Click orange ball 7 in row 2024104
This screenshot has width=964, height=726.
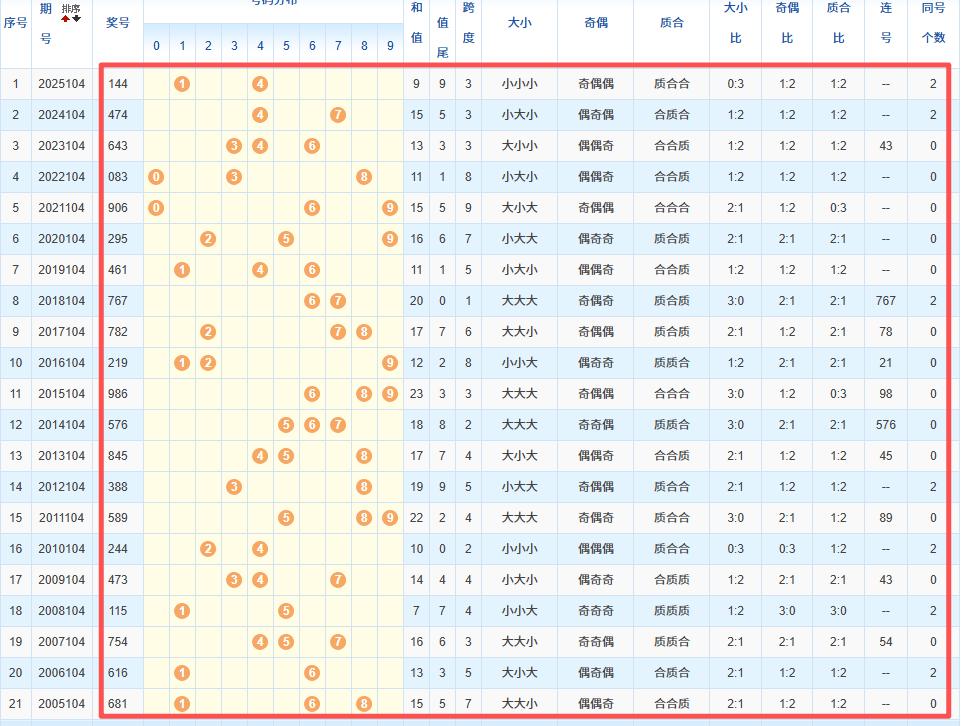point(338,115)
